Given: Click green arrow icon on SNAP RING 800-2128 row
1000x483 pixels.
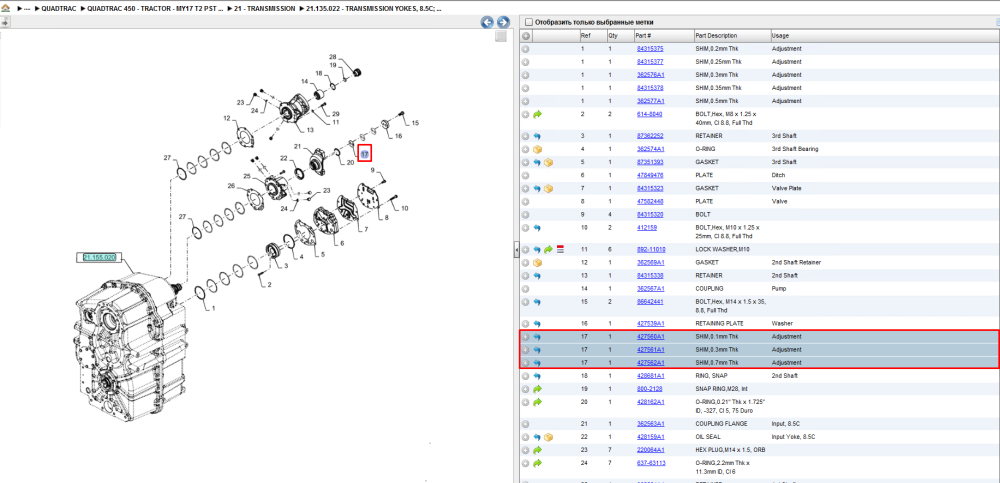Looking at the screenshot, I should (x=537, y=389).
